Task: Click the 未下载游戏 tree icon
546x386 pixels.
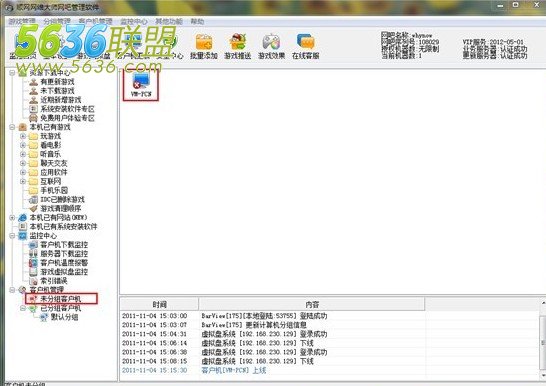Action: coord(33,91)
